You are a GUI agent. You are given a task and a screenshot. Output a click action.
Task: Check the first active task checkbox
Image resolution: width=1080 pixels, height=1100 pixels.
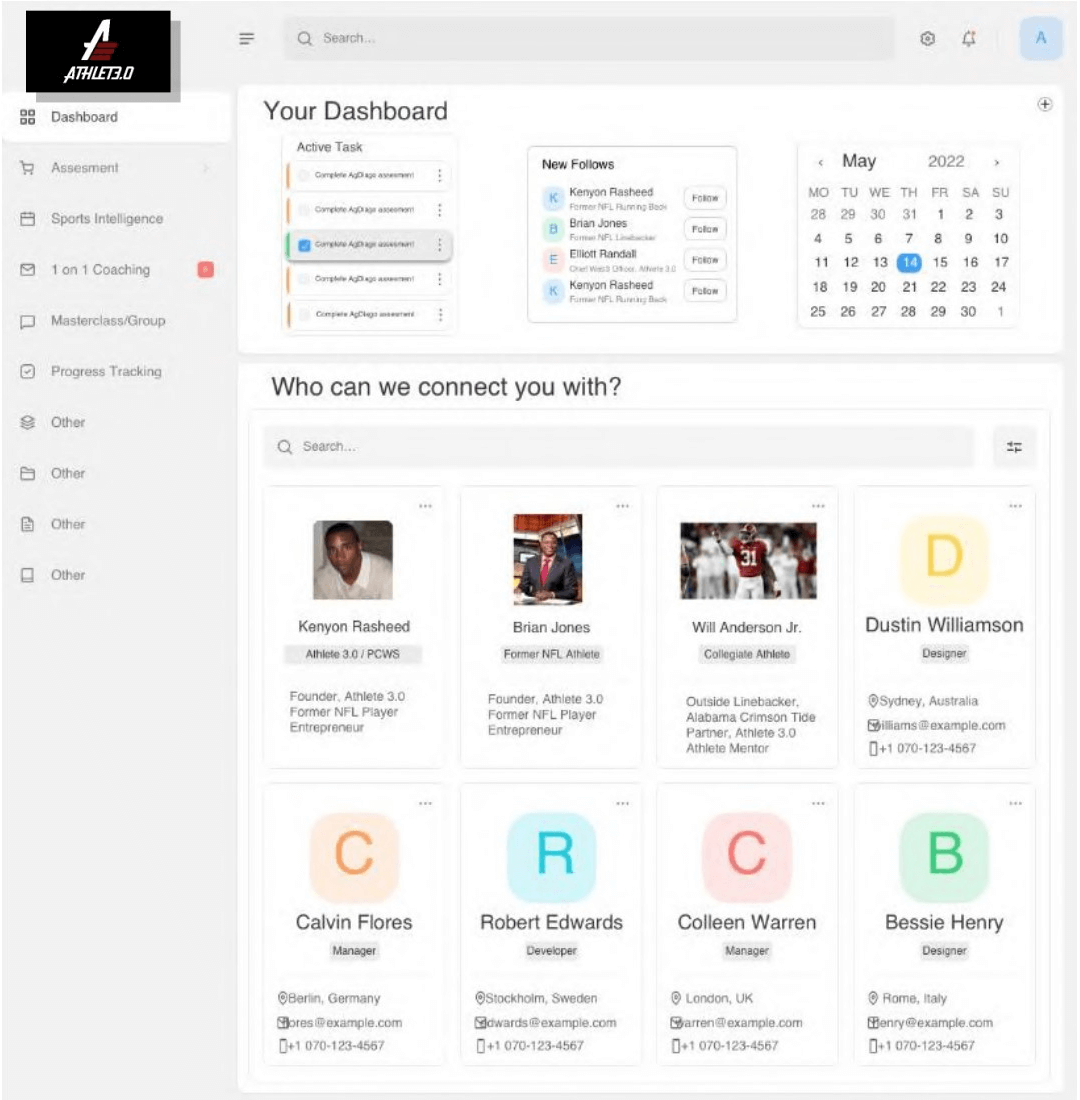coord(304,175)
